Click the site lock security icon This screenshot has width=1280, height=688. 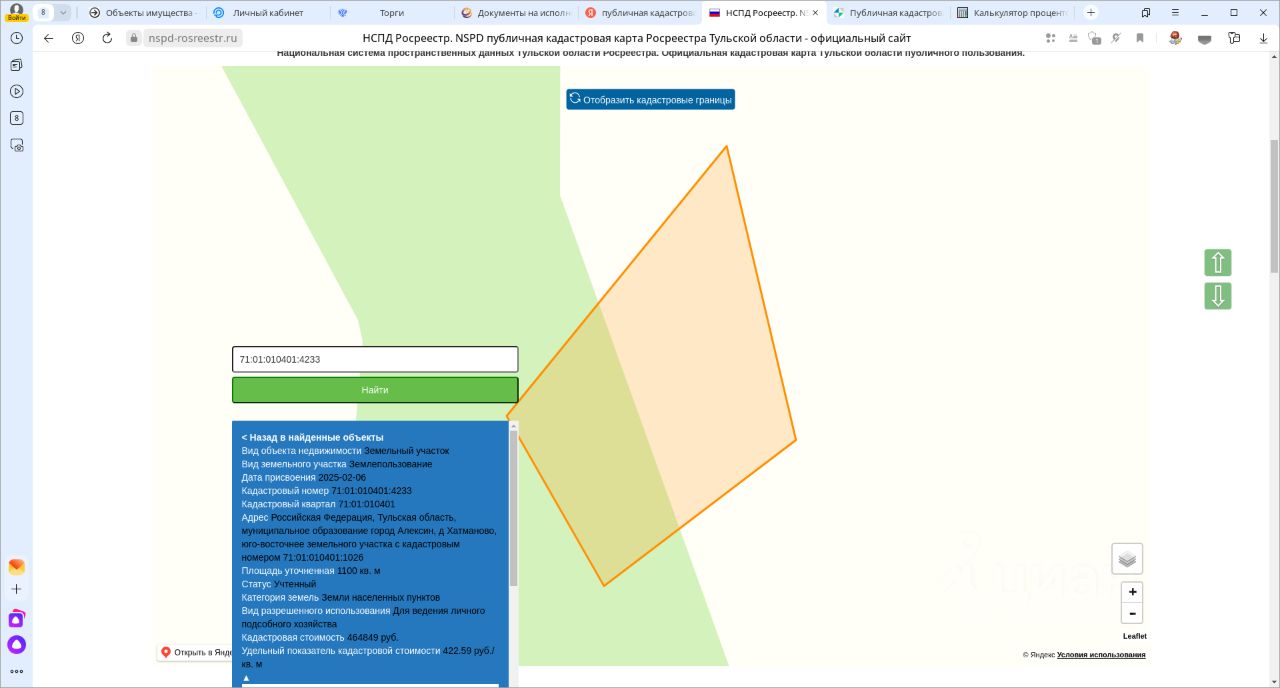coord(135,38)
